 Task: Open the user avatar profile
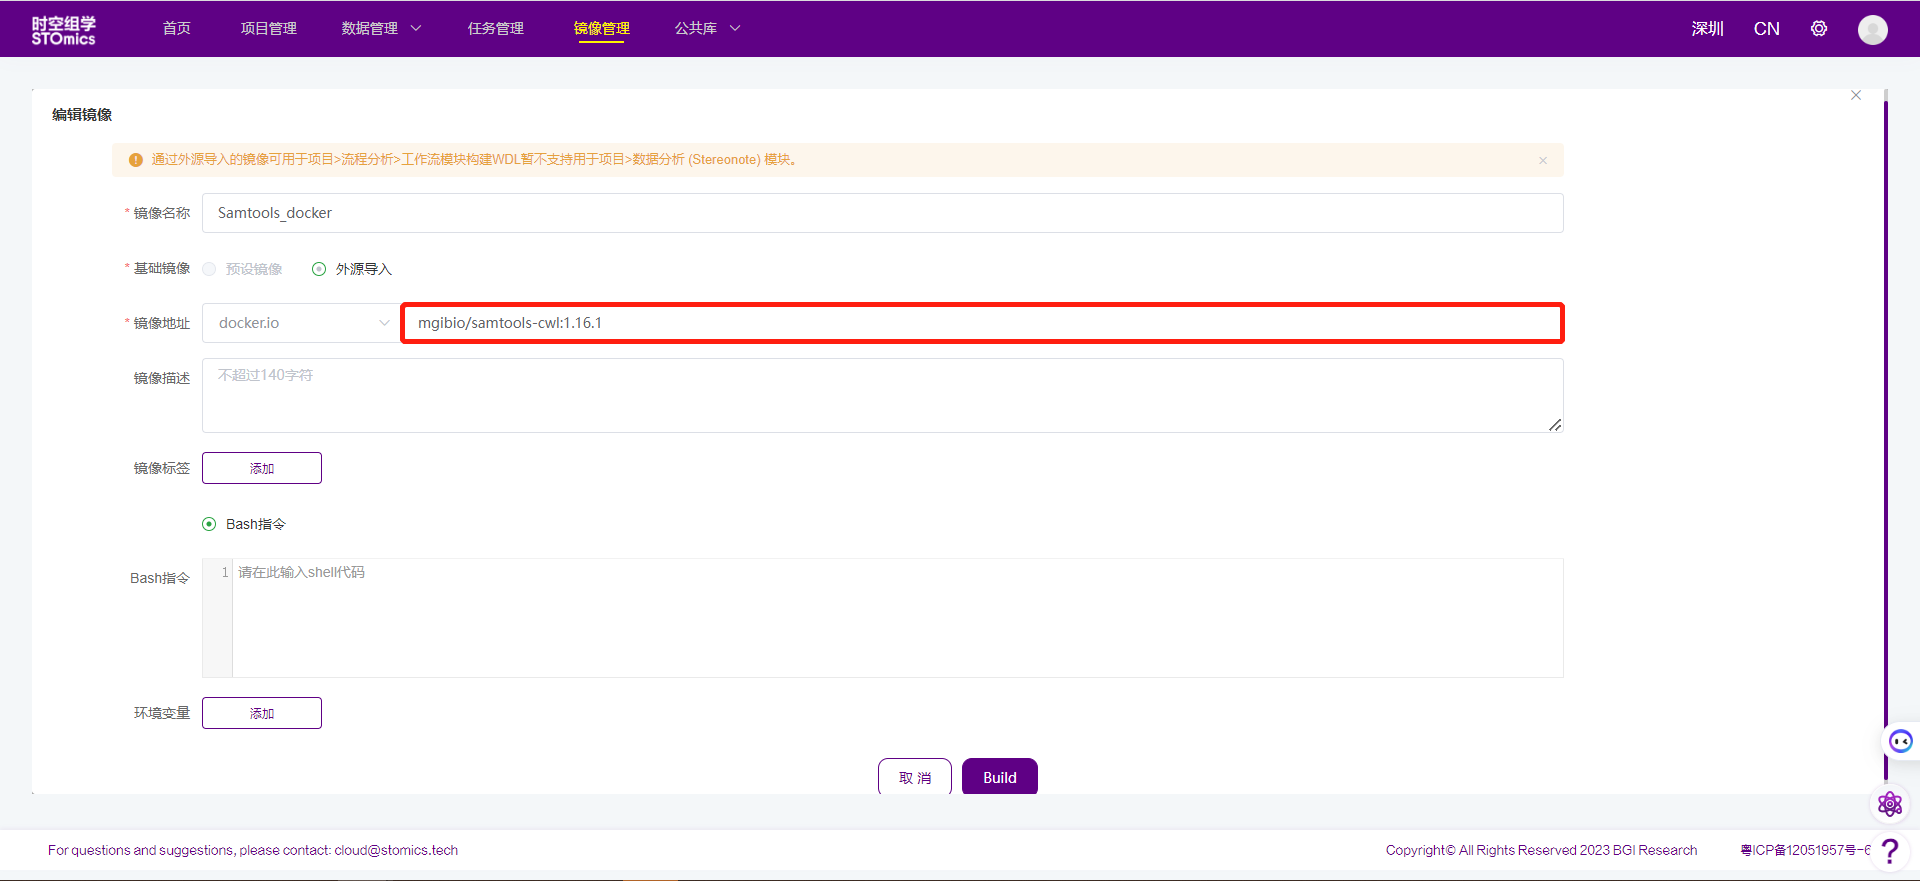[1872, 30]
